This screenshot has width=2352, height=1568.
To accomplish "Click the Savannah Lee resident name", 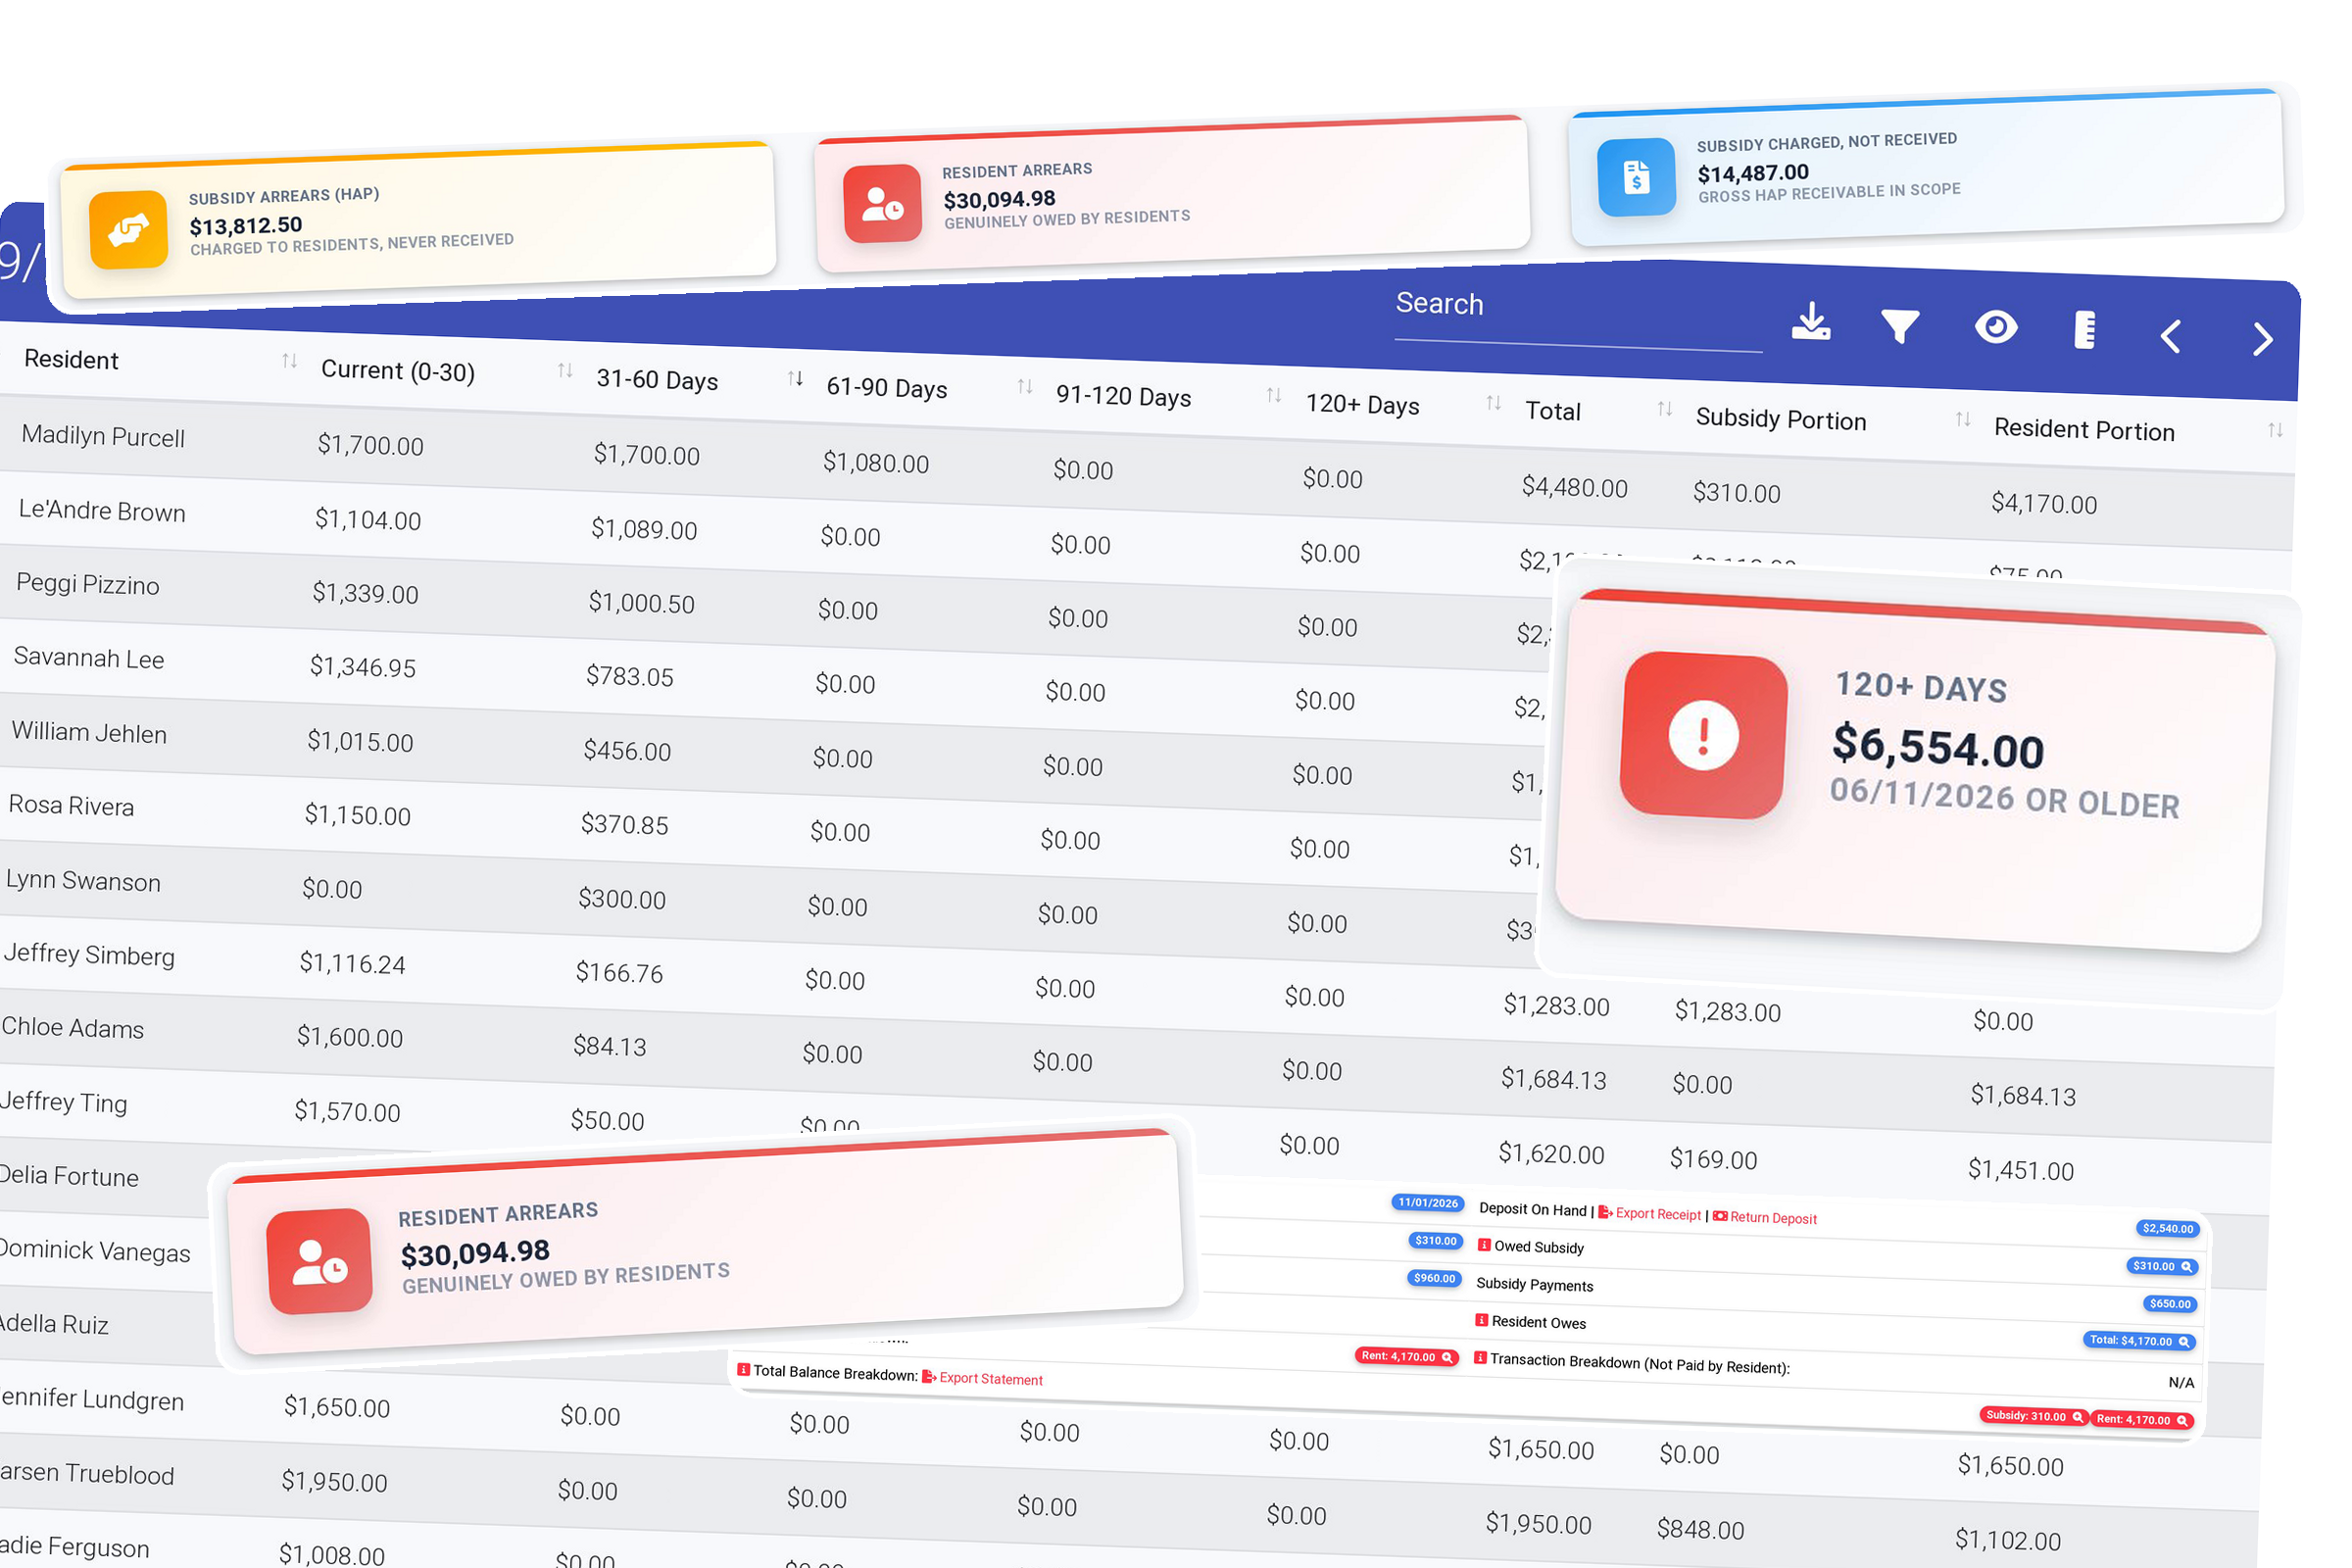I will pyautogui.click(x=89, y=658).
